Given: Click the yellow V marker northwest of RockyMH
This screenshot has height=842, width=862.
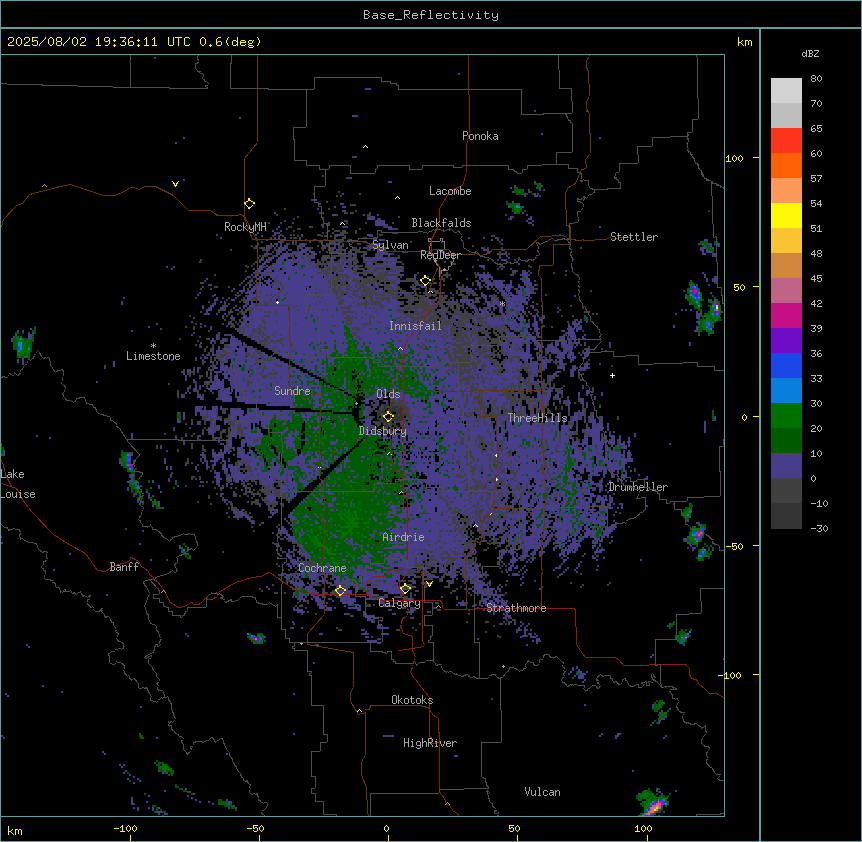Looking at the screenshot, I should click(175, 184).
